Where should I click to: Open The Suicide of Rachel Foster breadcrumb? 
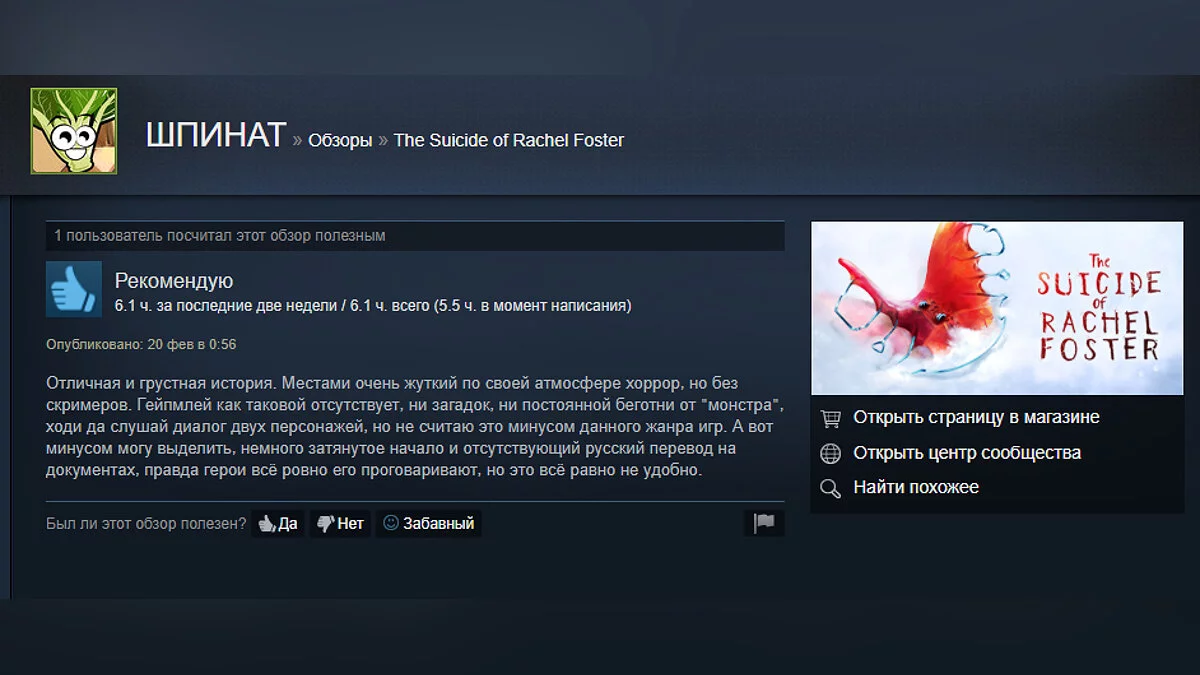[x=509, y=141]
